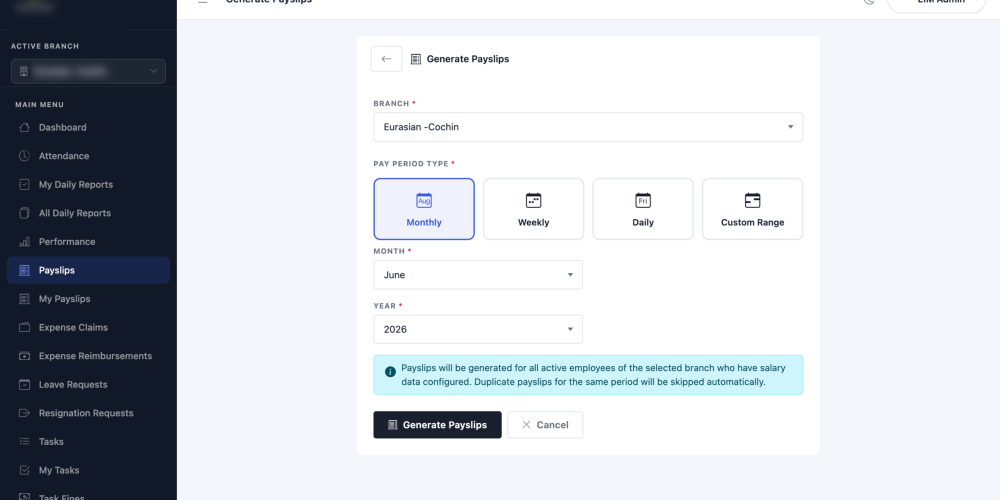Select Custom Range pay period type

point(753,209)
